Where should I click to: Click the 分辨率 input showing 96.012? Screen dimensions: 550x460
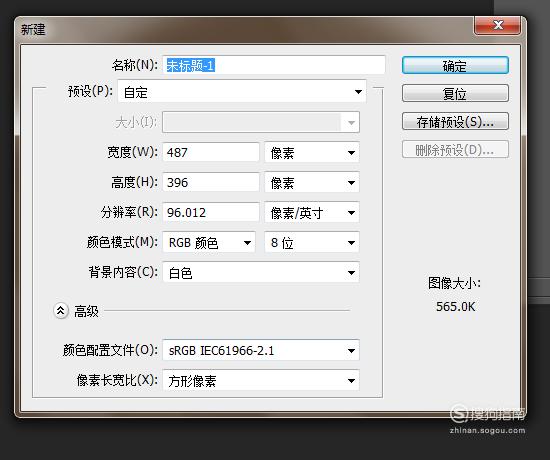coord(211,212)
